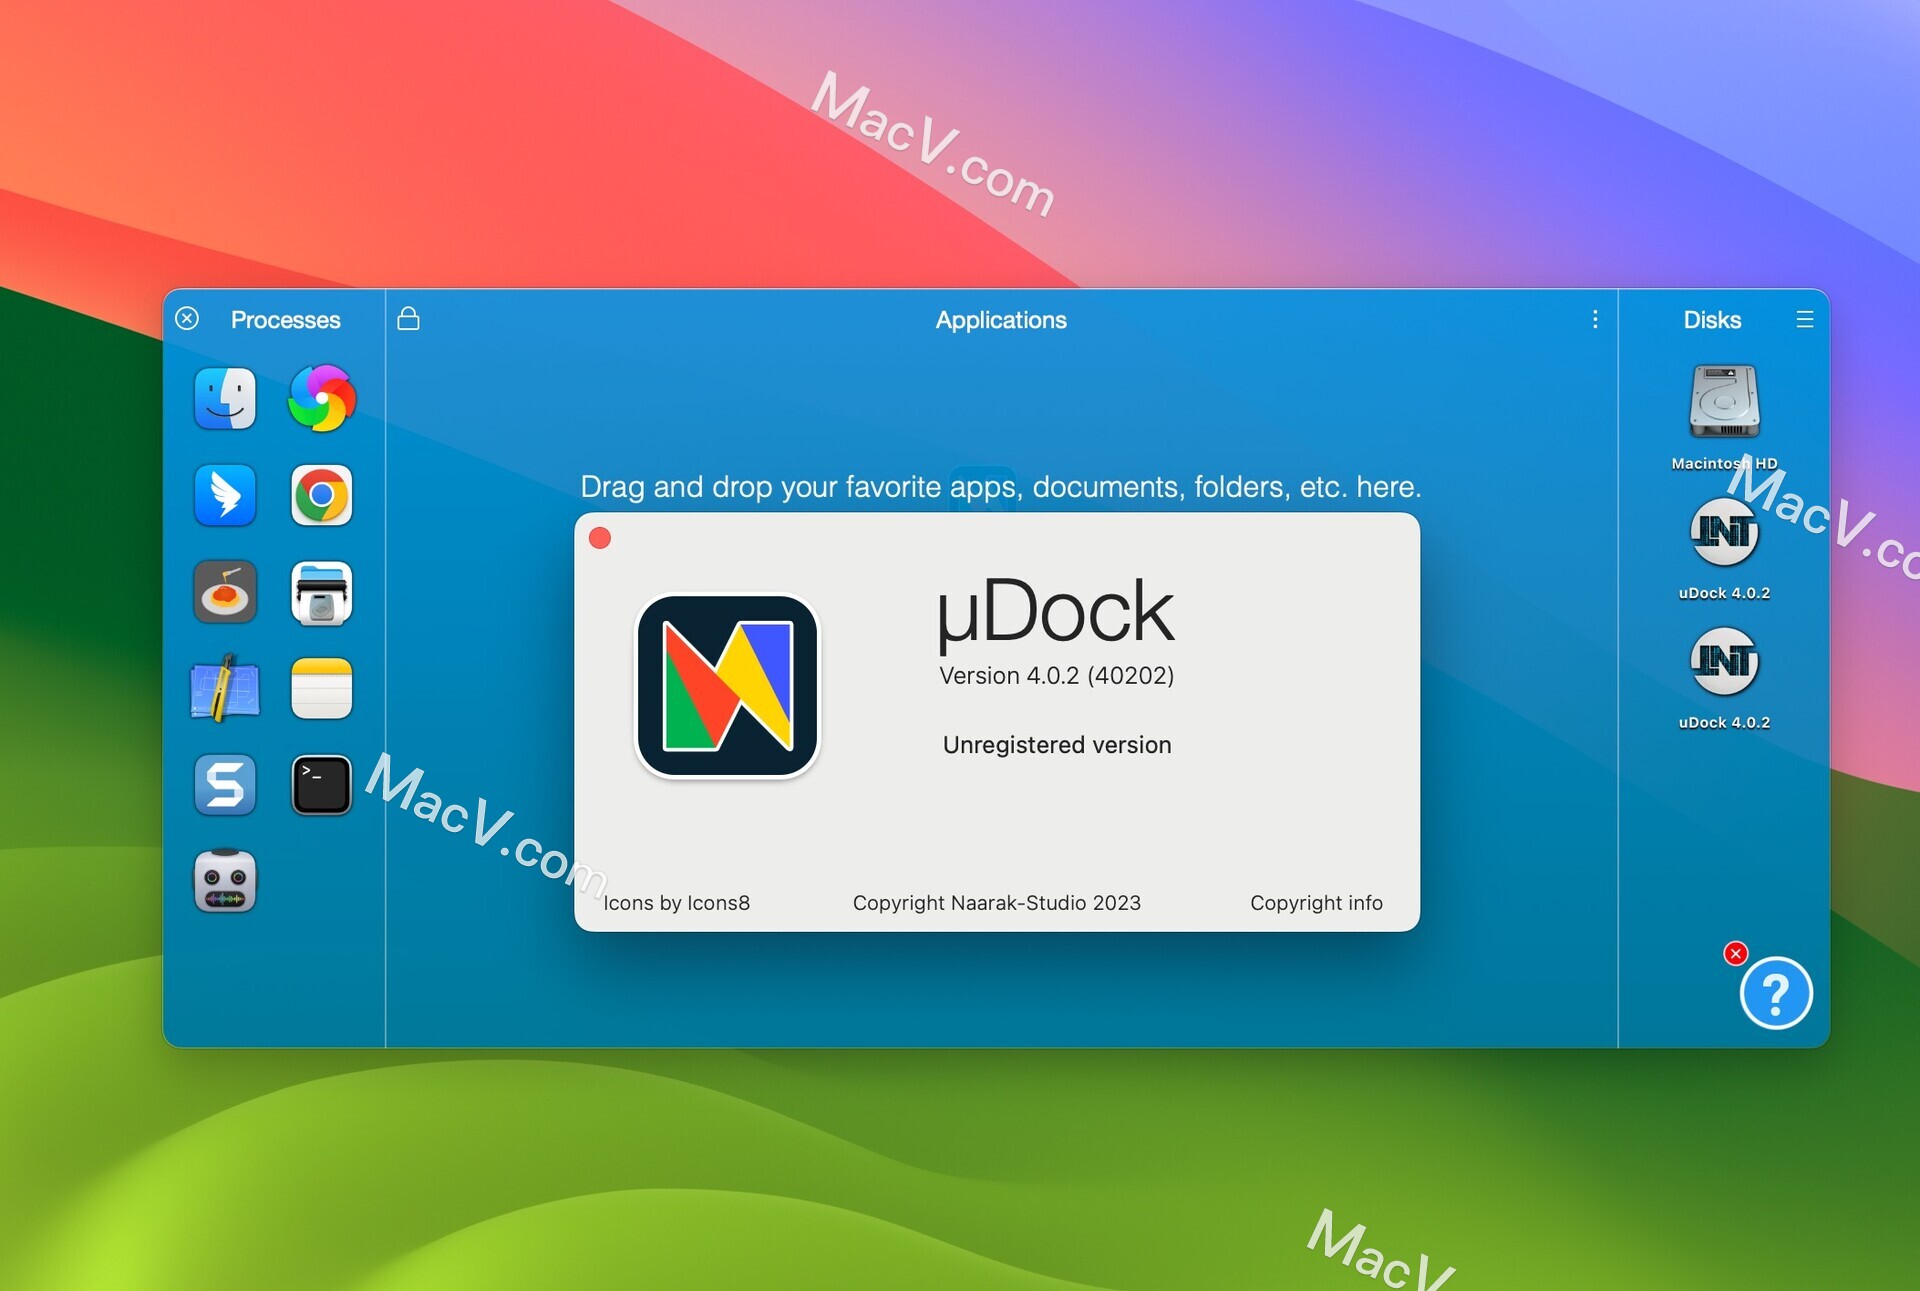Open the three-dot Applications options menu
The width and height of the screenshot is (1920, 1291).
click(1595, 319)
